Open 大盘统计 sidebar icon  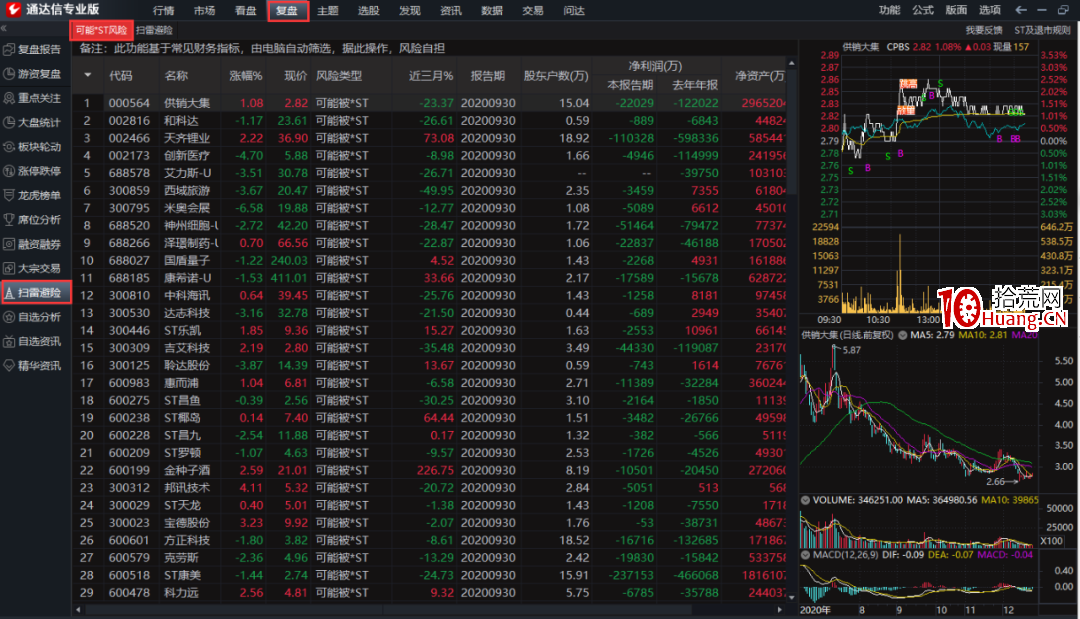pos(9,123)
